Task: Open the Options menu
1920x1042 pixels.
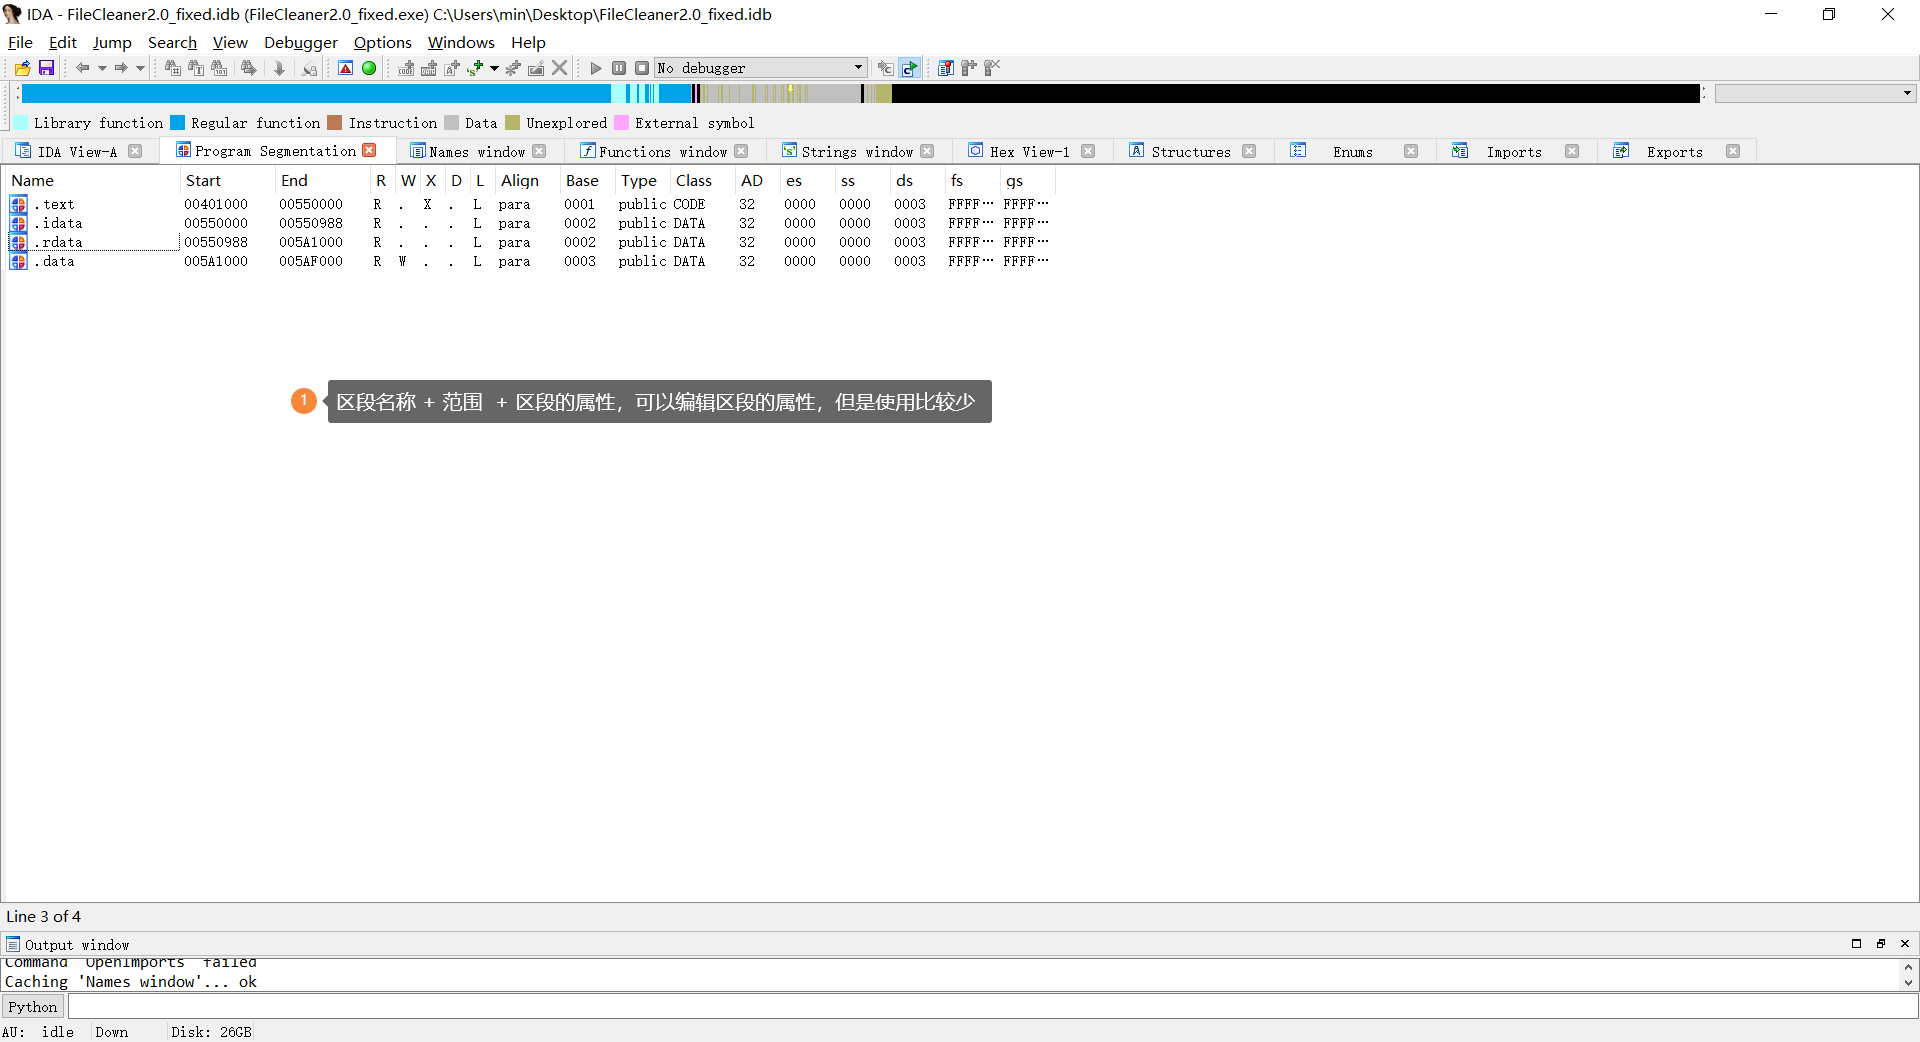Action: tap(382, 42)
